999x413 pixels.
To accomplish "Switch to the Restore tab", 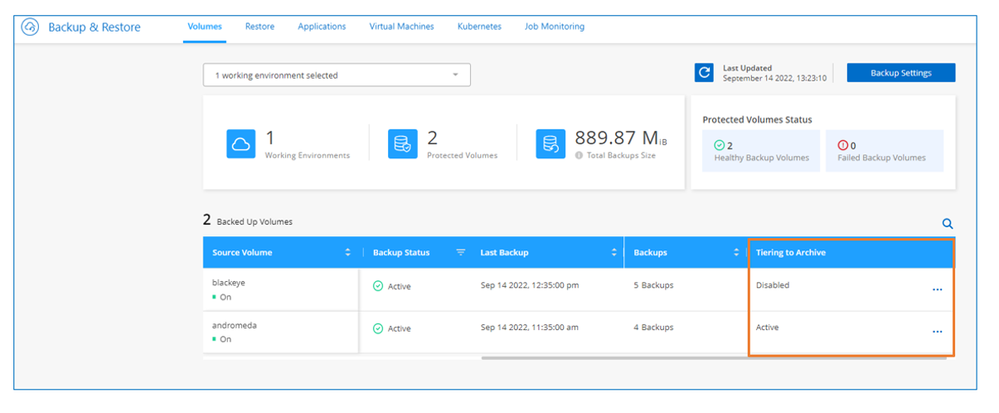I will tap(260, 27).
